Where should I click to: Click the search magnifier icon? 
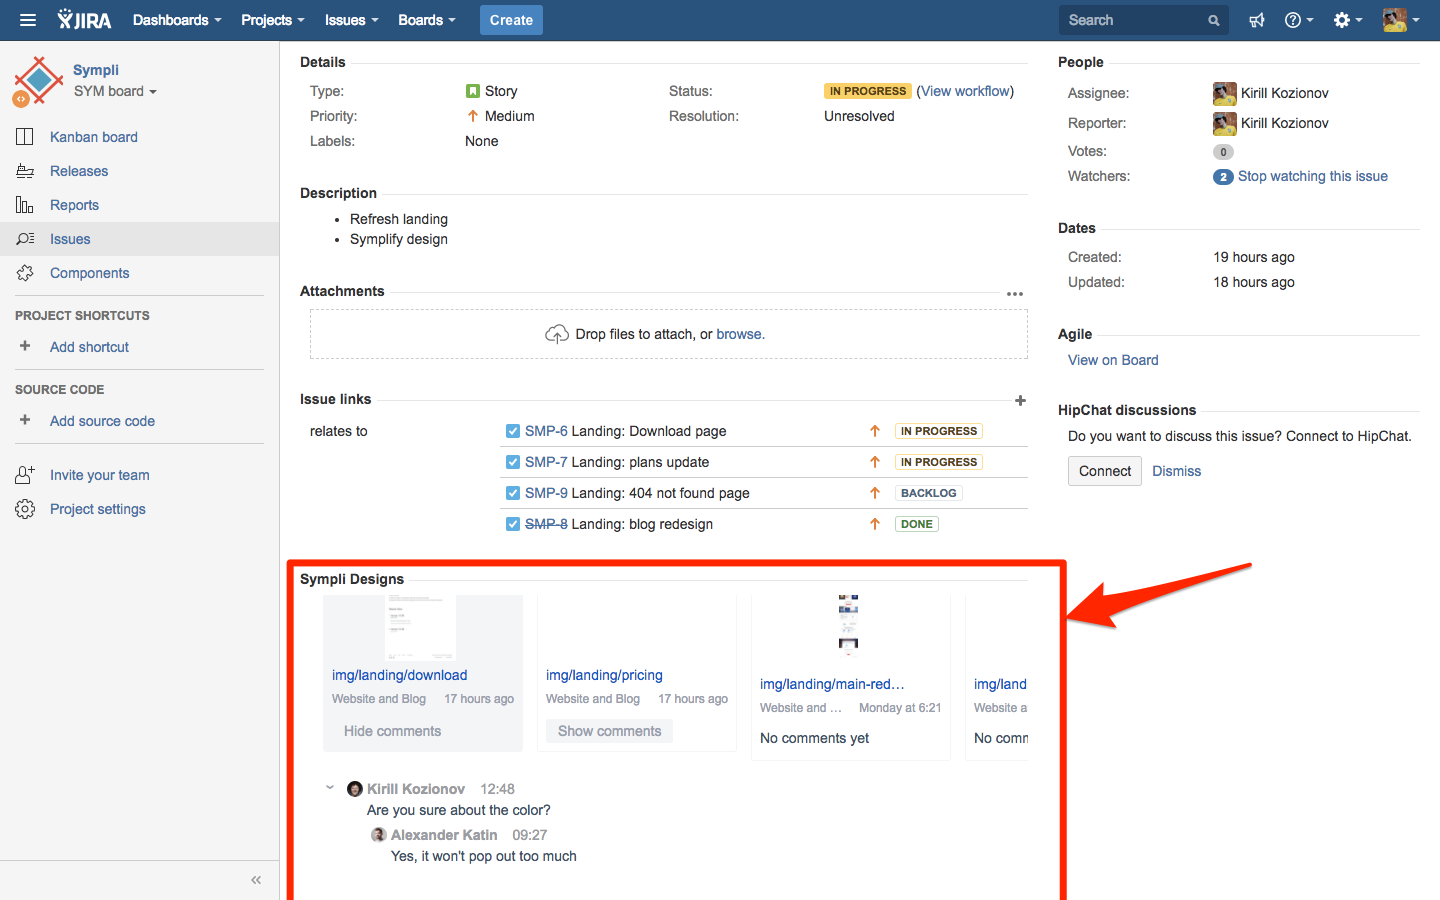coord(1214,20)
